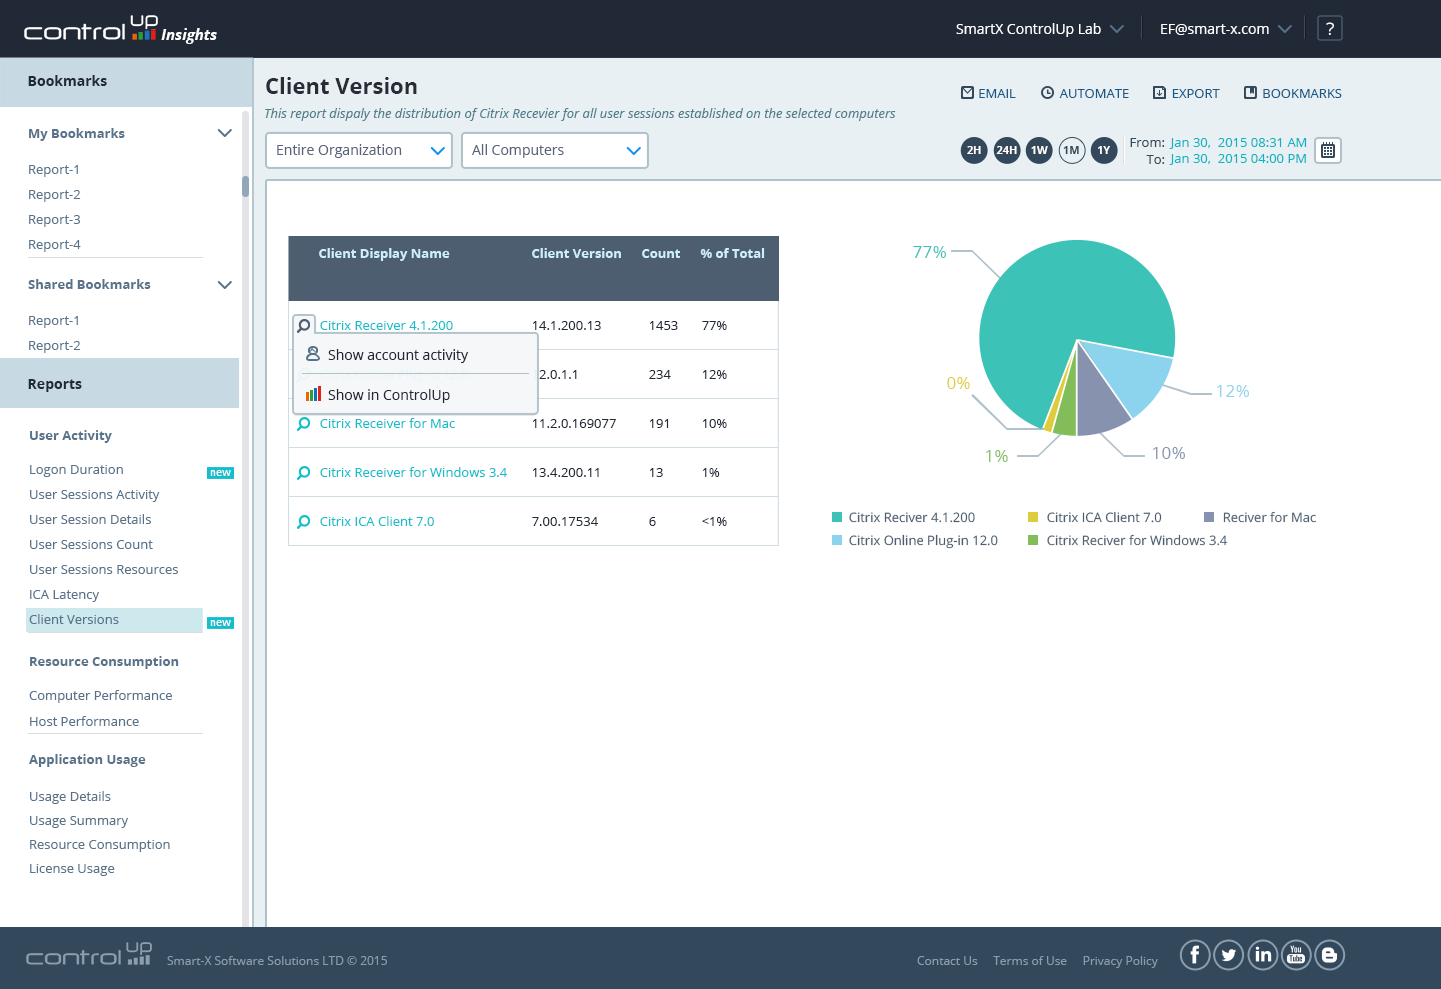1441x989 pixels.
Task: Open Logon Duration report
Action: pos(76,470)
